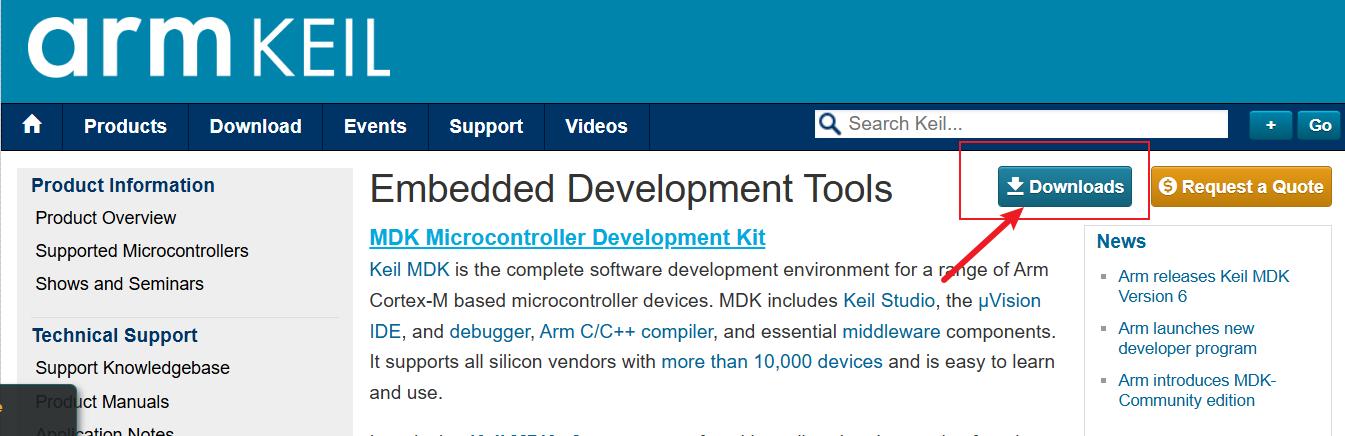Open MDK Microcontroller Development Kit heading link
The image size is (1345, 436).
click(567, 238)
